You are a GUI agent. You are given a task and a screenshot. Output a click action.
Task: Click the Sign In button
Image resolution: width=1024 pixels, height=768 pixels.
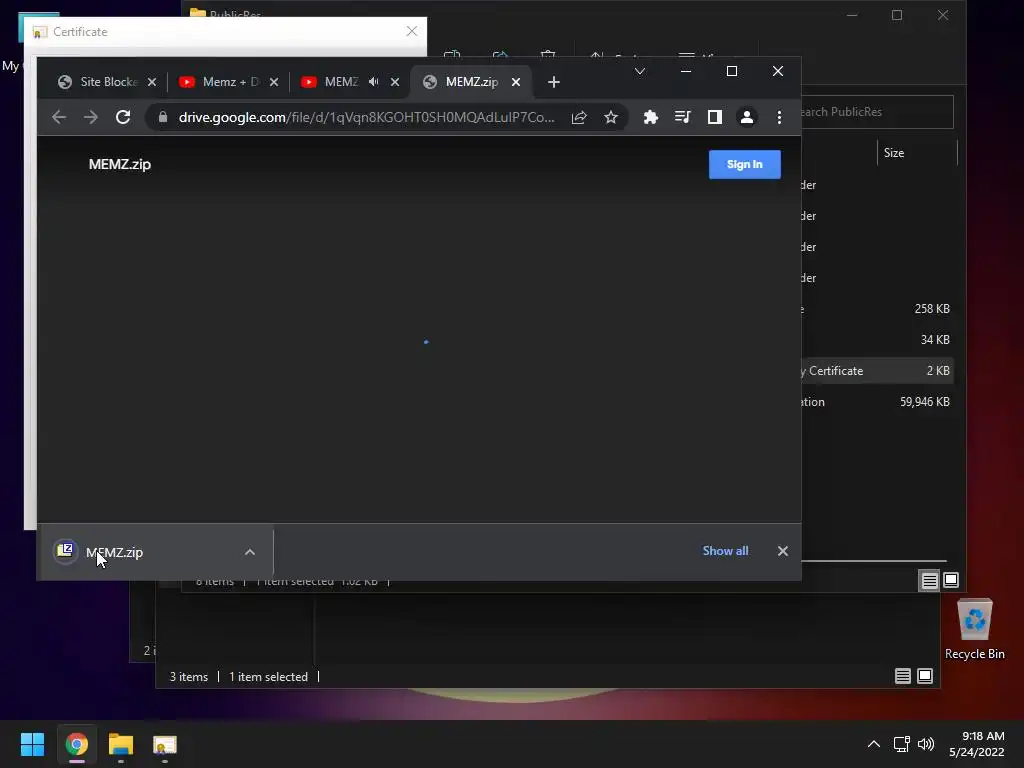[744, 165]
